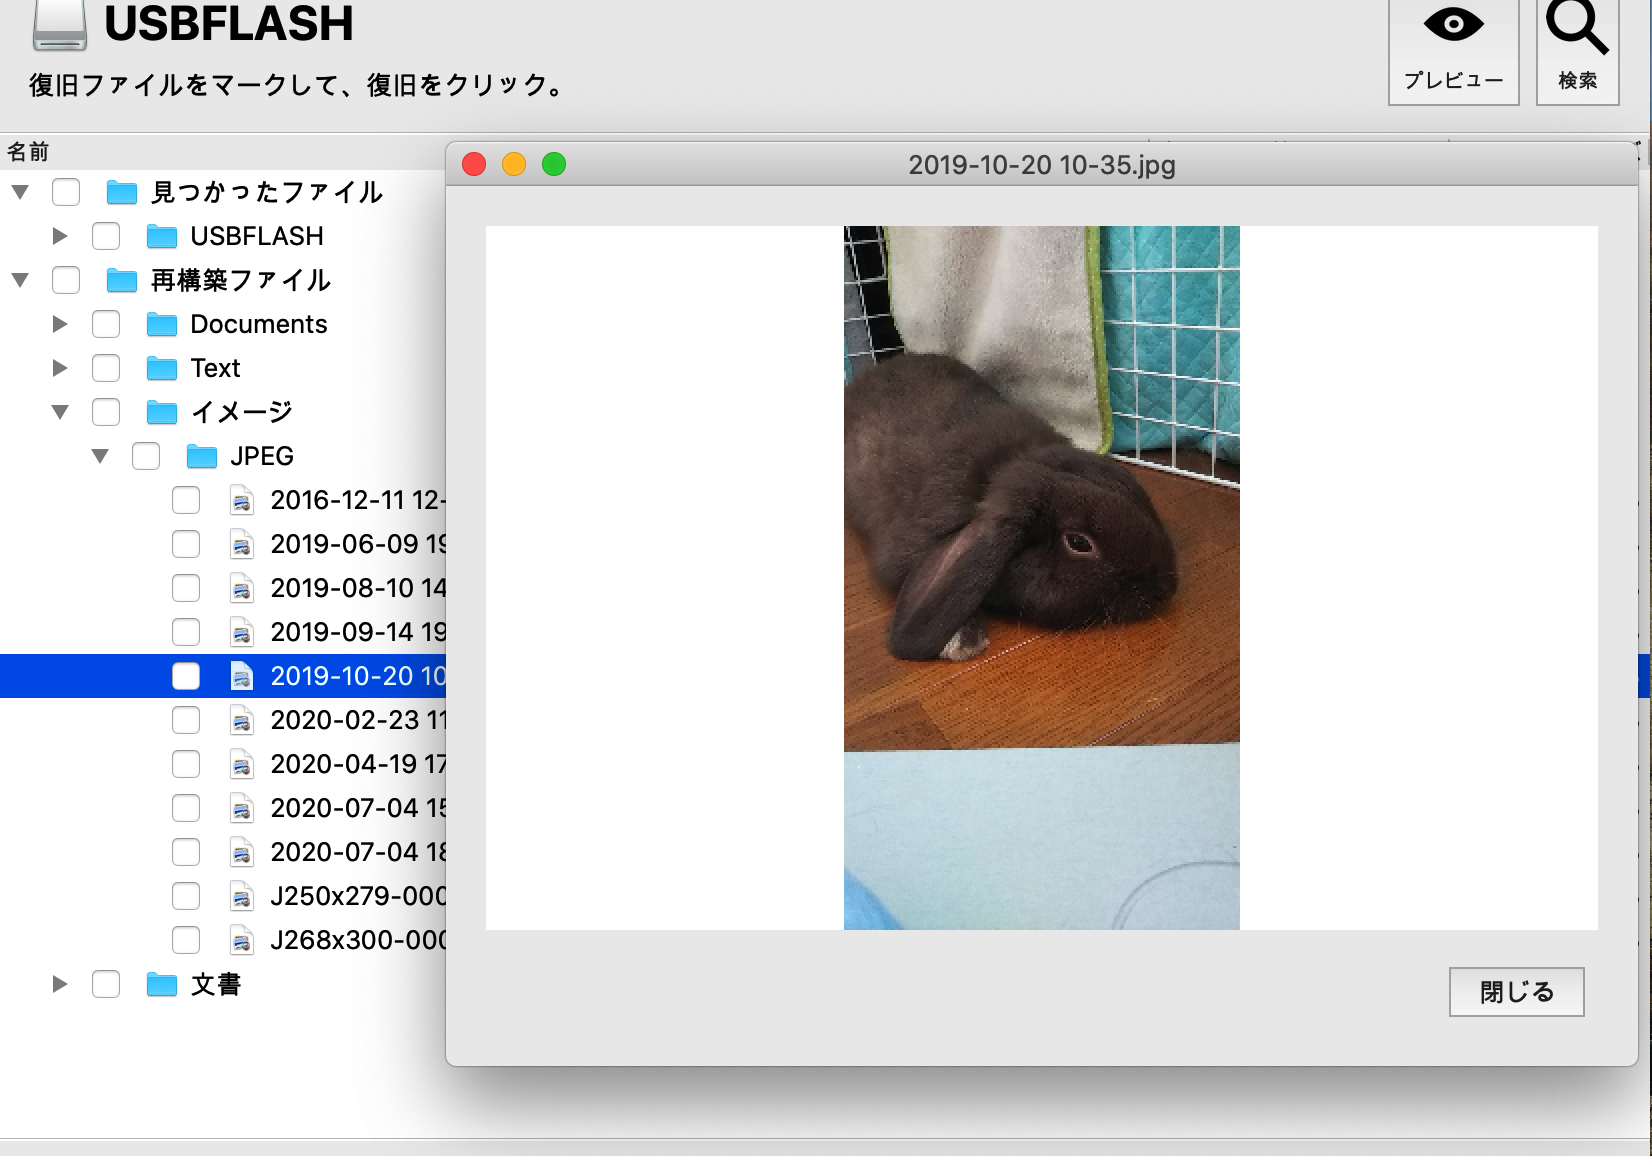Image resolution: width=1652 pixels, height=1156 pixels.
Task: Click file icon for 2016-12-11 image
Action: tap(242, 501)
